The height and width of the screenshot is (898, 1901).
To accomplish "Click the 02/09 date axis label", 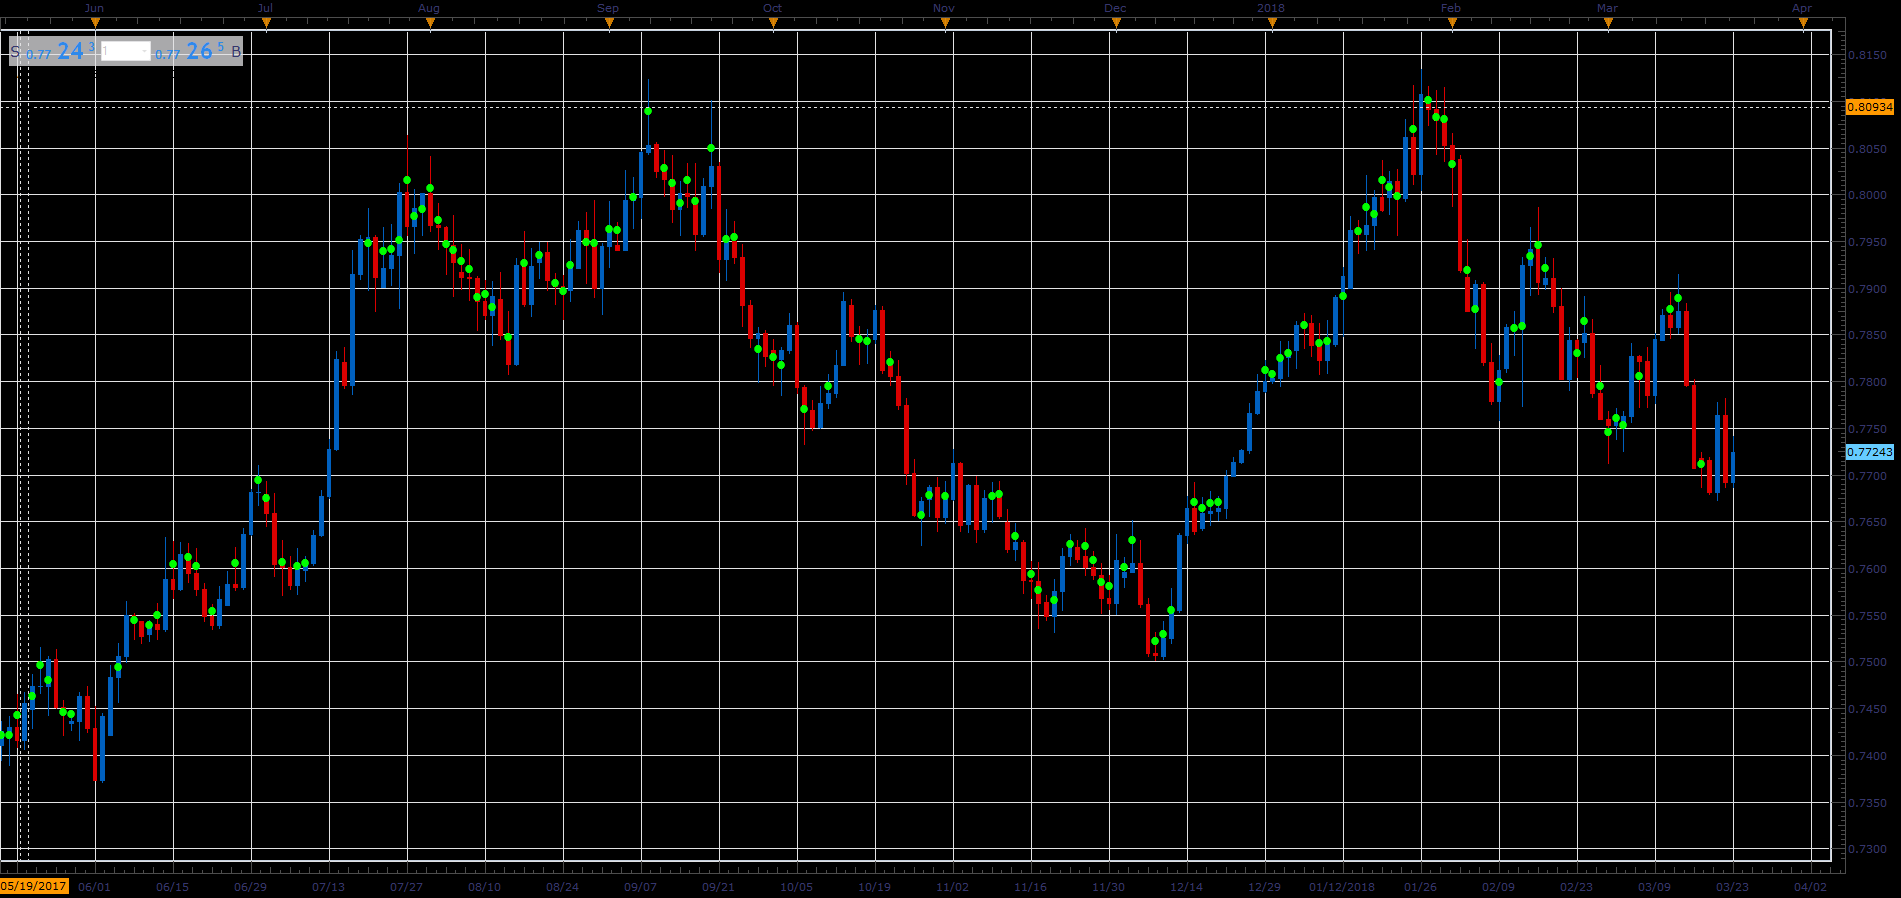I will (1498, 887).
